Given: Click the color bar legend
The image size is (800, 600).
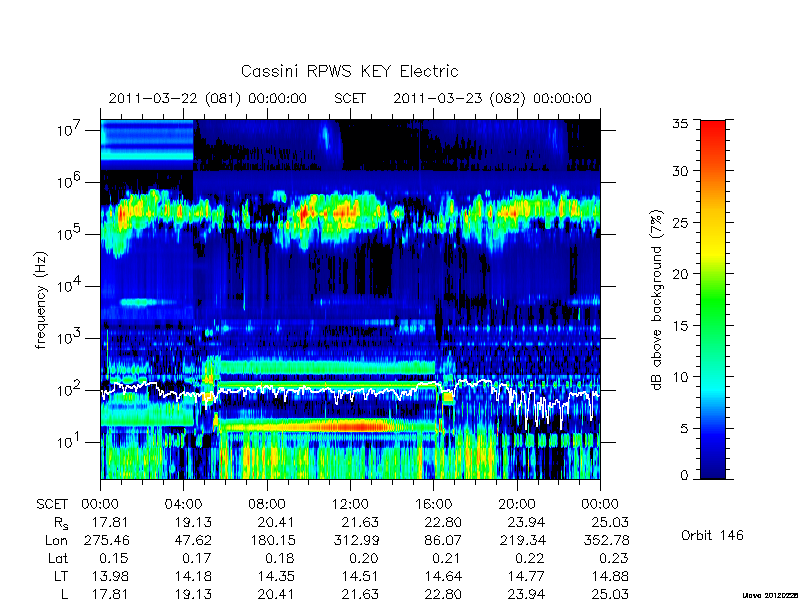Looking at the screenshot, I should pyautogui.click(x=713, y=299).
